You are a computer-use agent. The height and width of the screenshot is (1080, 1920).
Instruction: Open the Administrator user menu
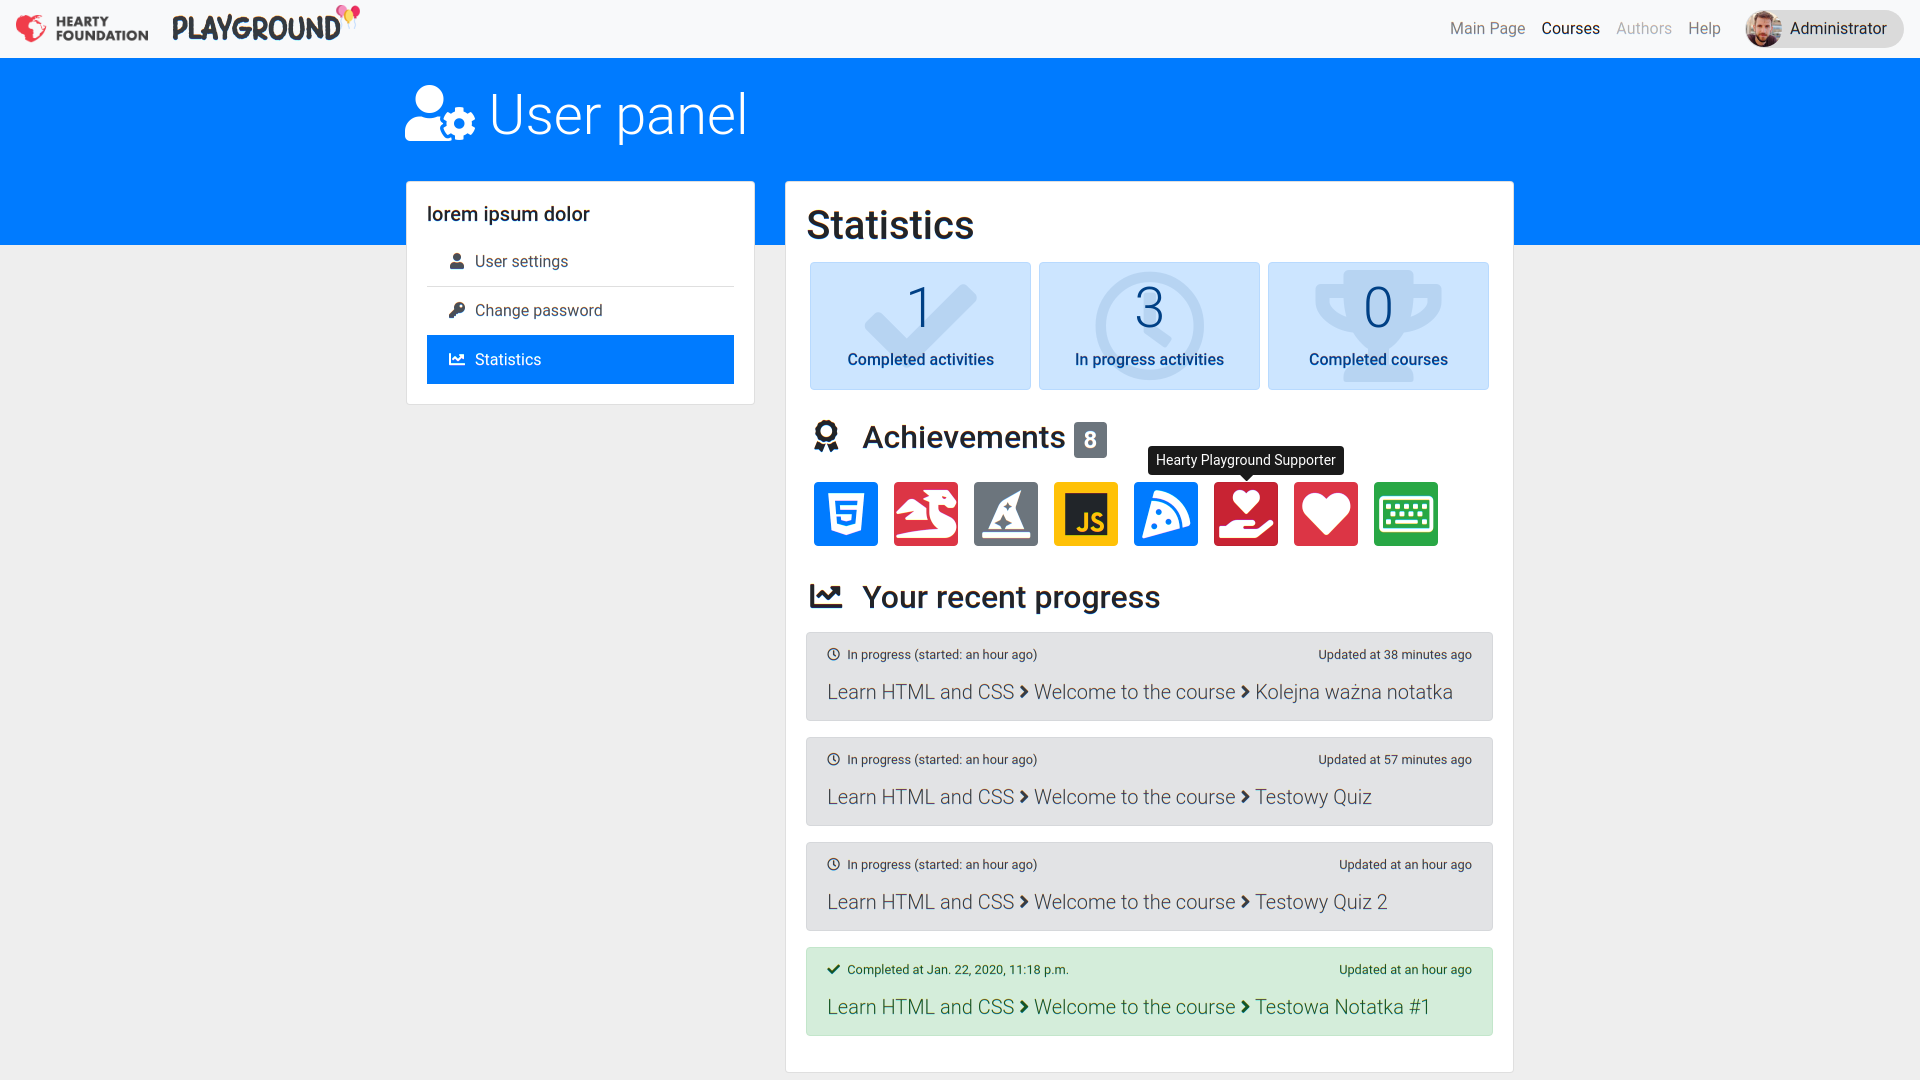point(1823,29)
